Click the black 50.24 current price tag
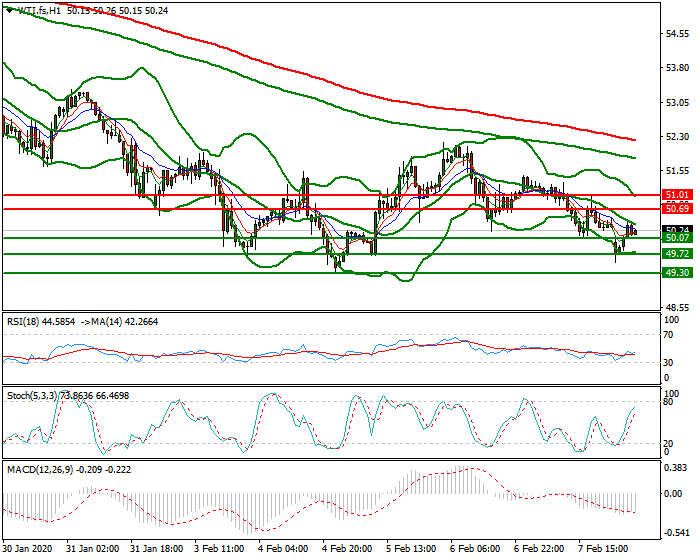 [x=677, y=229]
